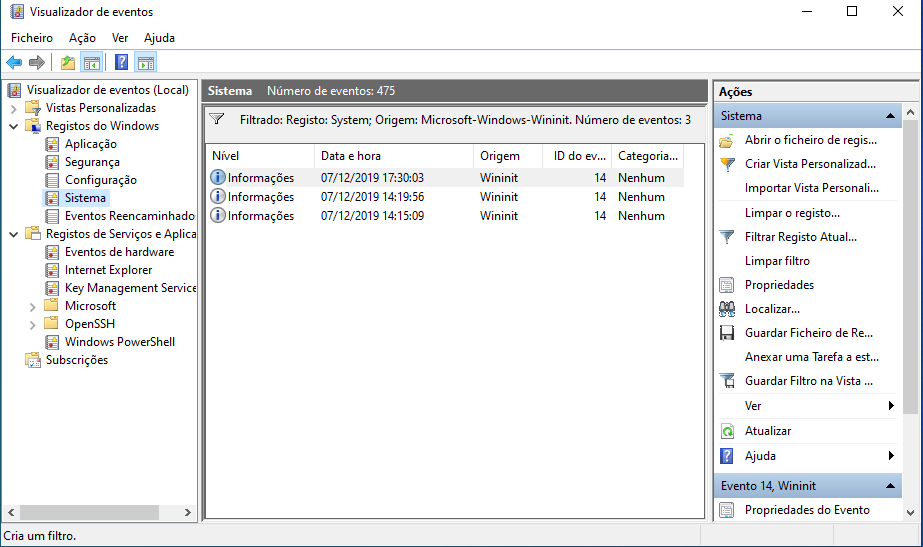Click the Atualizar refresh icon
Image resolution: width=923 pixels, height=547 pixels.
(x=727, y=431)
